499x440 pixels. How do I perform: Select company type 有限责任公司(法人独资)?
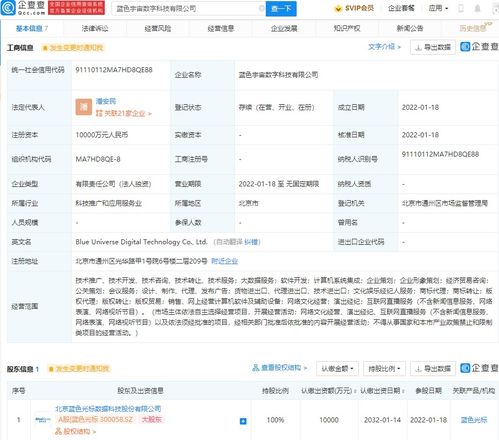pyautogui.click(x=113, y=184)
